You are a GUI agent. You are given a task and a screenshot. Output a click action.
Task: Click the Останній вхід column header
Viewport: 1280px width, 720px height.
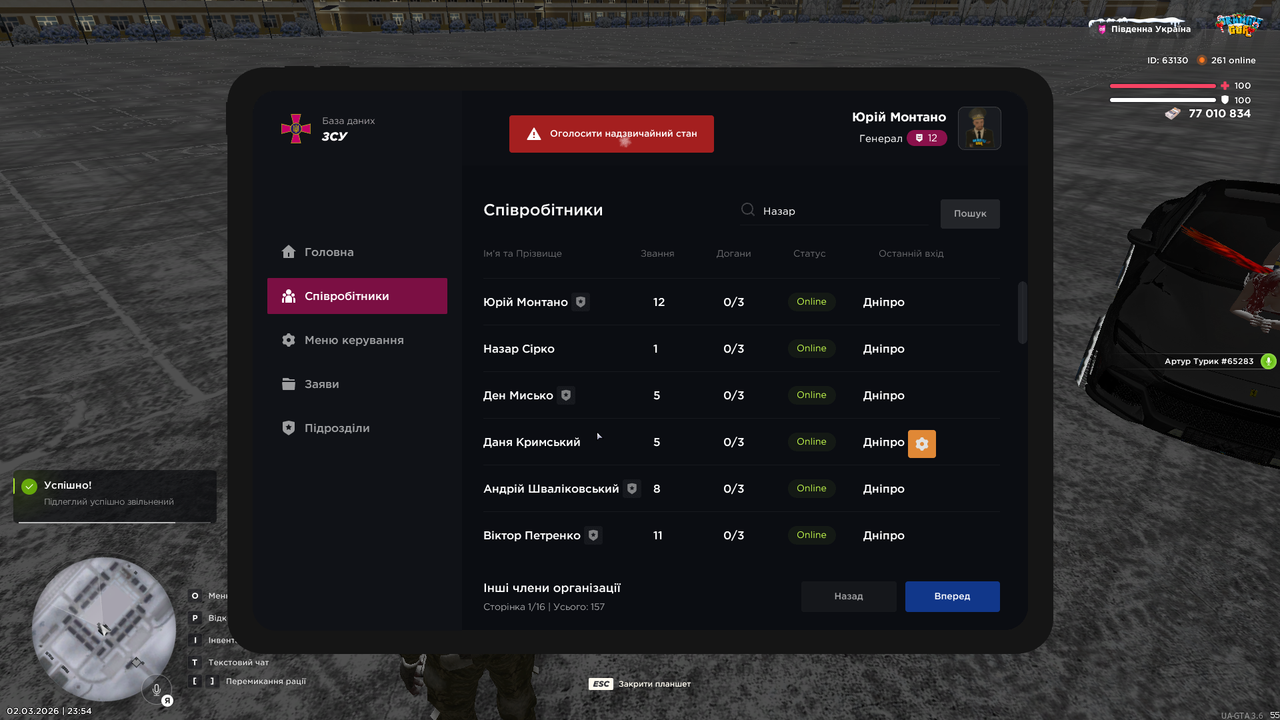coord(911,253)
